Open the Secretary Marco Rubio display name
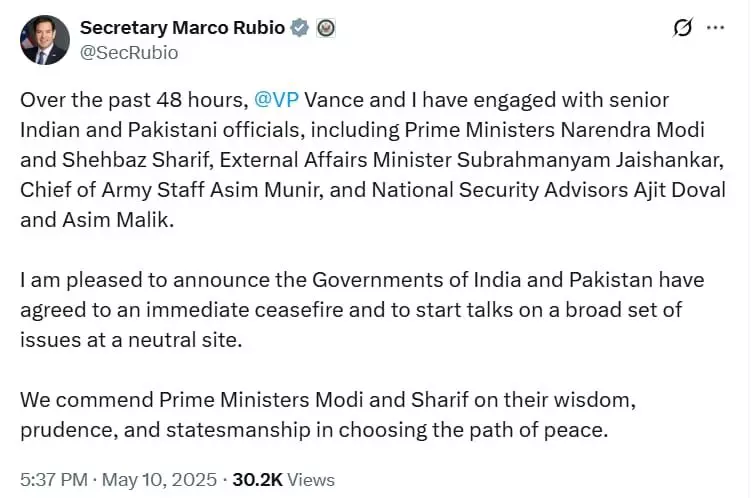This screenshot has height=498, width=756. pyautogui.click(x=181, y=27)
